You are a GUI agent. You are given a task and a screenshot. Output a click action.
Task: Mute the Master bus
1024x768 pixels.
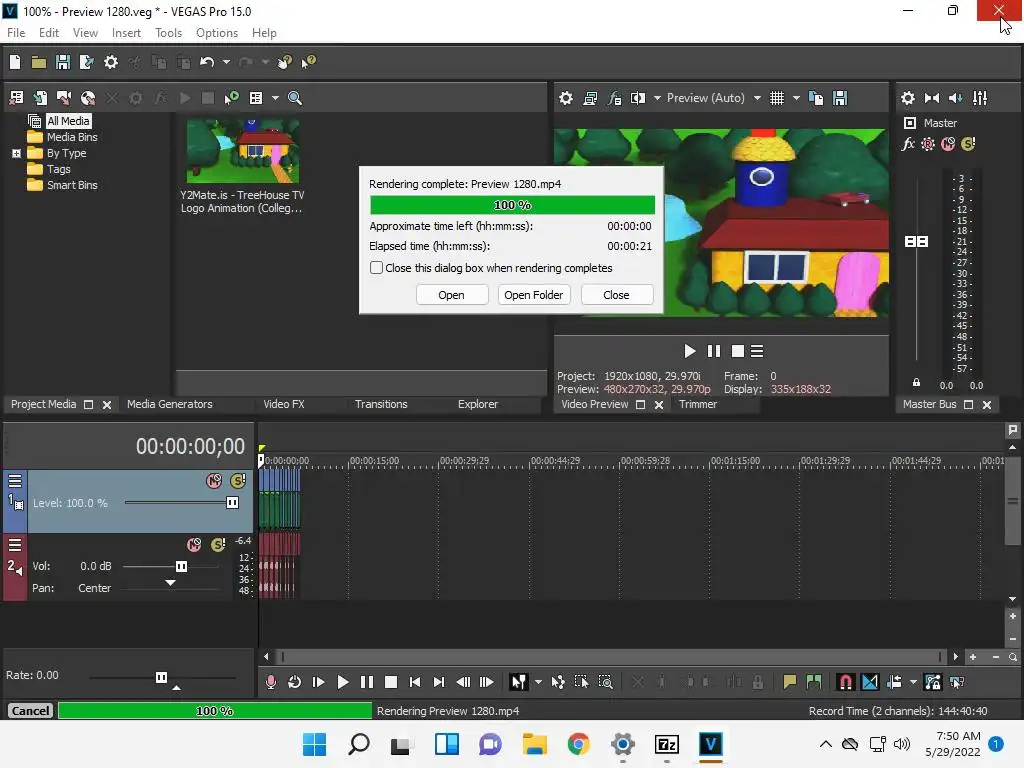(x=948, y=144)
